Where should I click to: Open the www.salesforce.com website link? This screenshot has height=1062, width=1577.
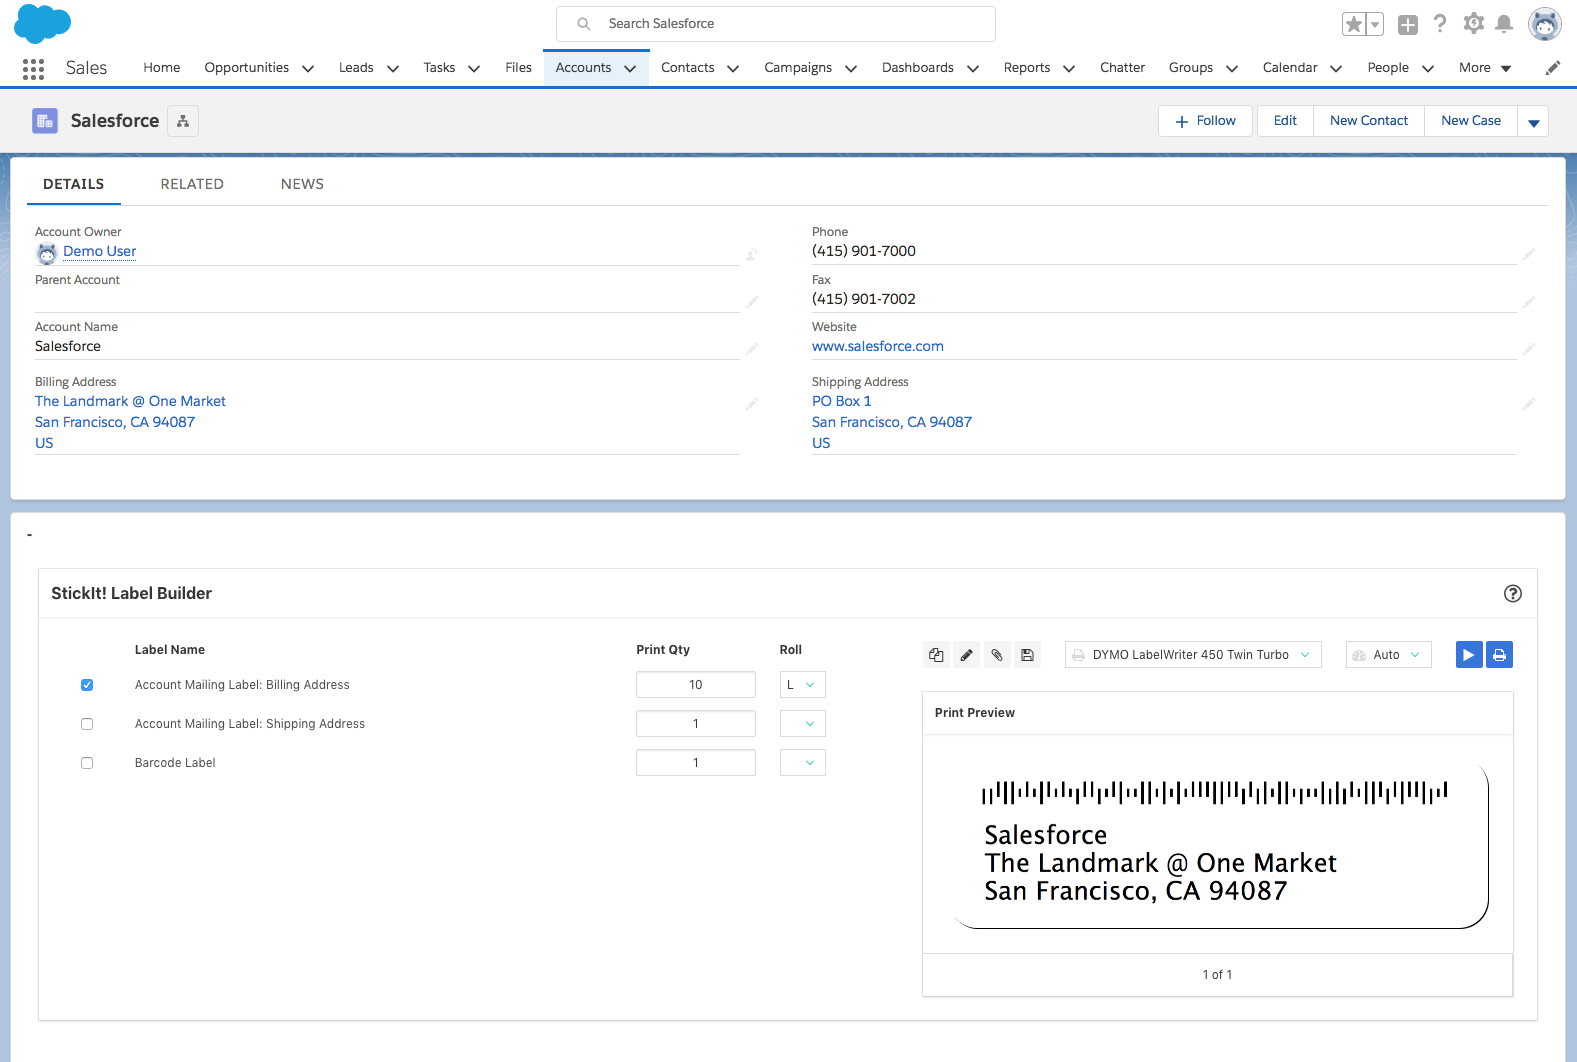tap(878, 346)
